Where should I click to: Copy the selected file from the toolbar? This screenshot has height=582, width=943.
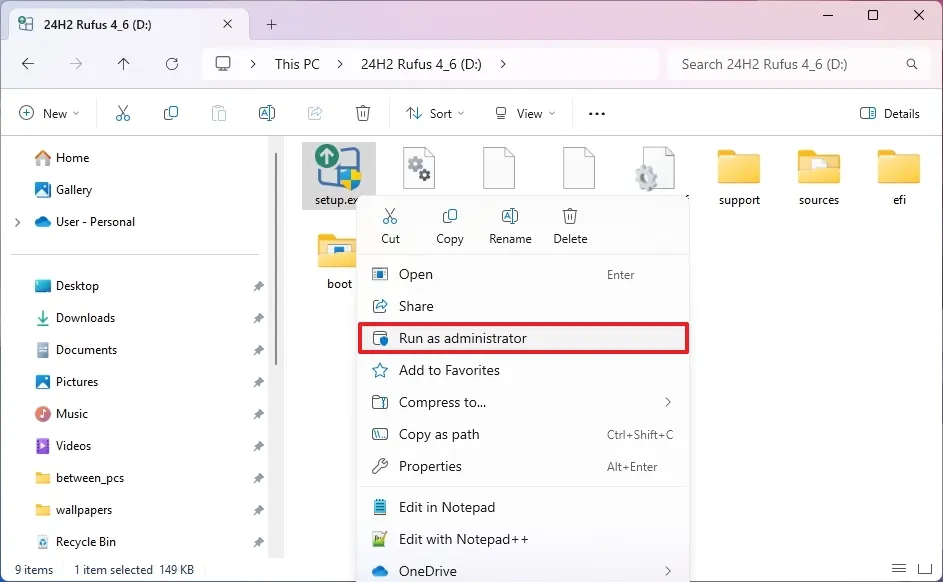(171, 113)
